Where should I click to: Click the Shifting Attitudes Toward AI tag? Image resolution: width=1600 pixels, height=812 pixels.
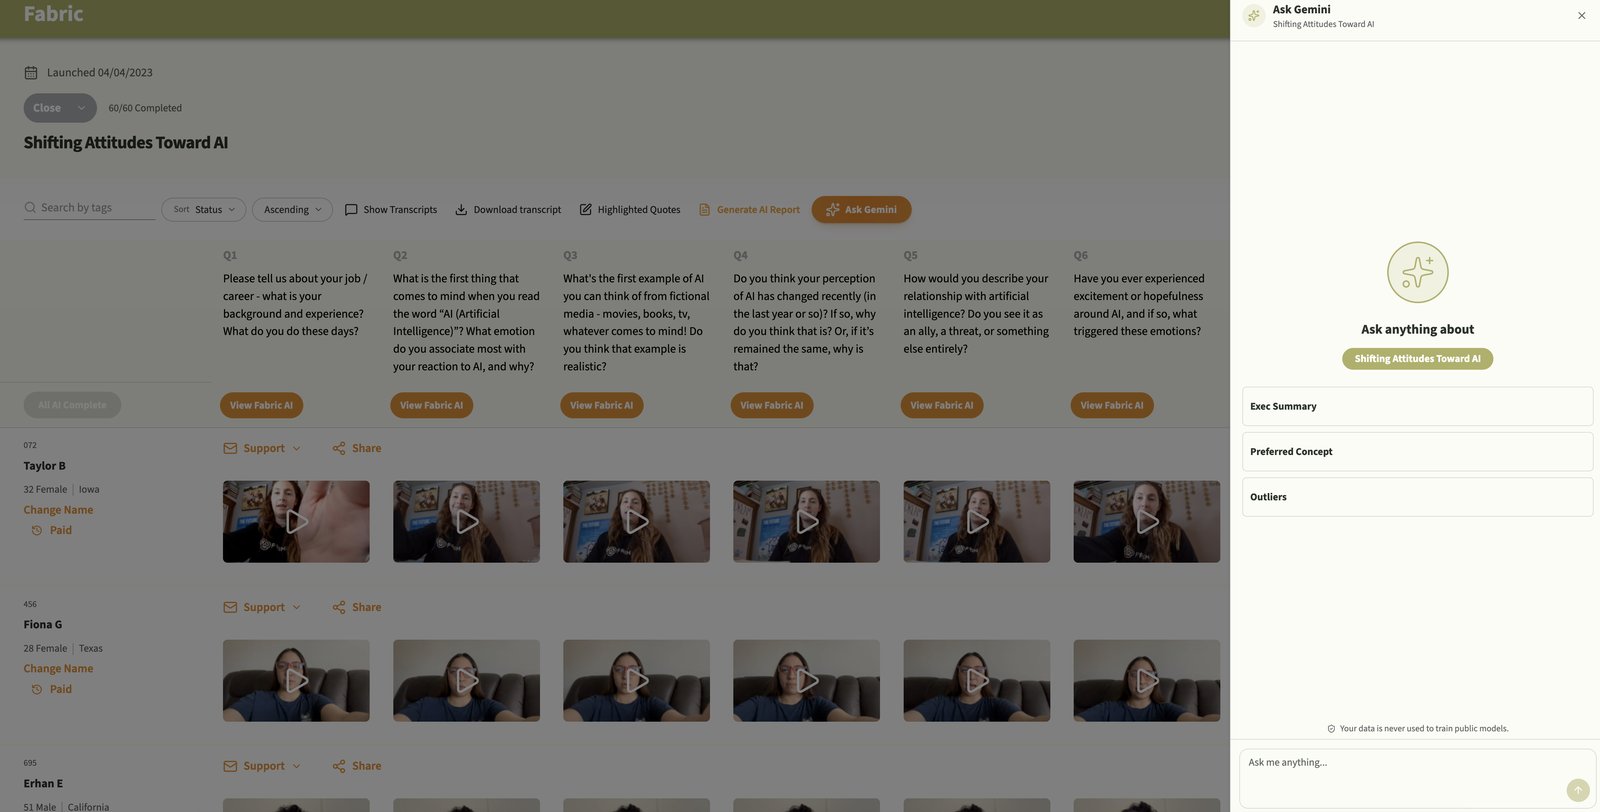pyautogui.click(x=1417, y=359)
